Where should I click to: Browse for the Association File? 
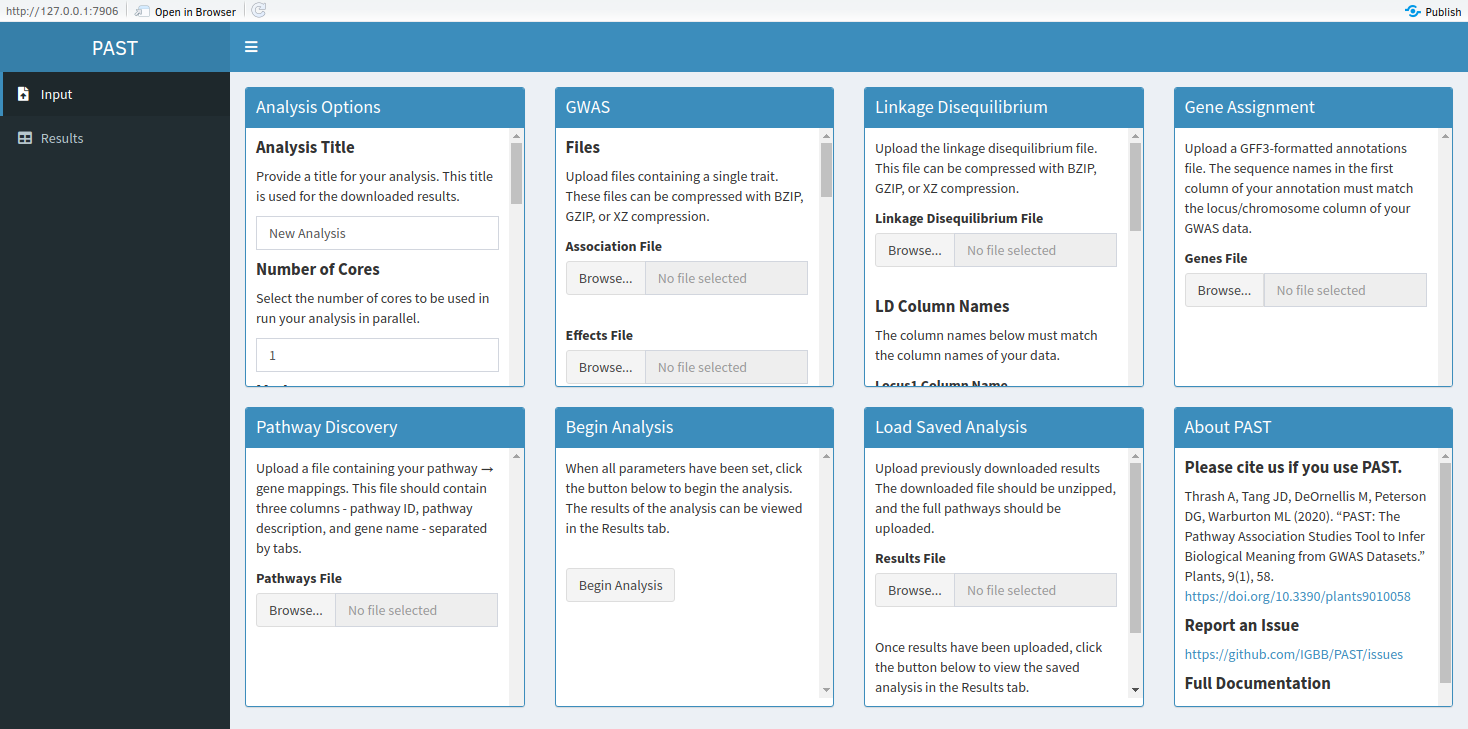[x=606, y=278]
